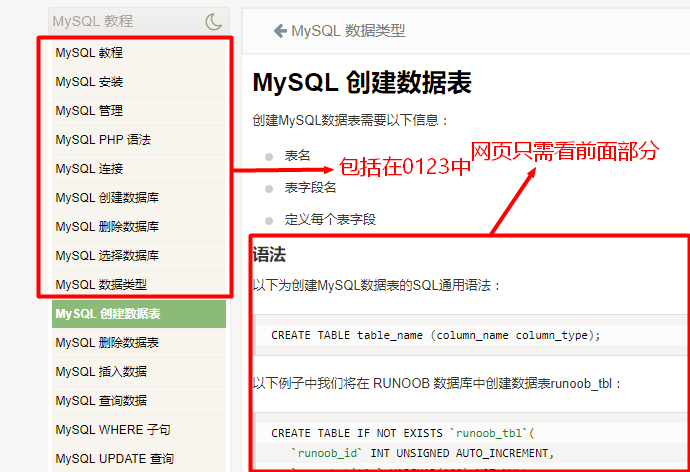This screenshot has height=472, width=690.
Task: Click the CREATE TABLE table_name code line
Action: (x=436, y=336)
